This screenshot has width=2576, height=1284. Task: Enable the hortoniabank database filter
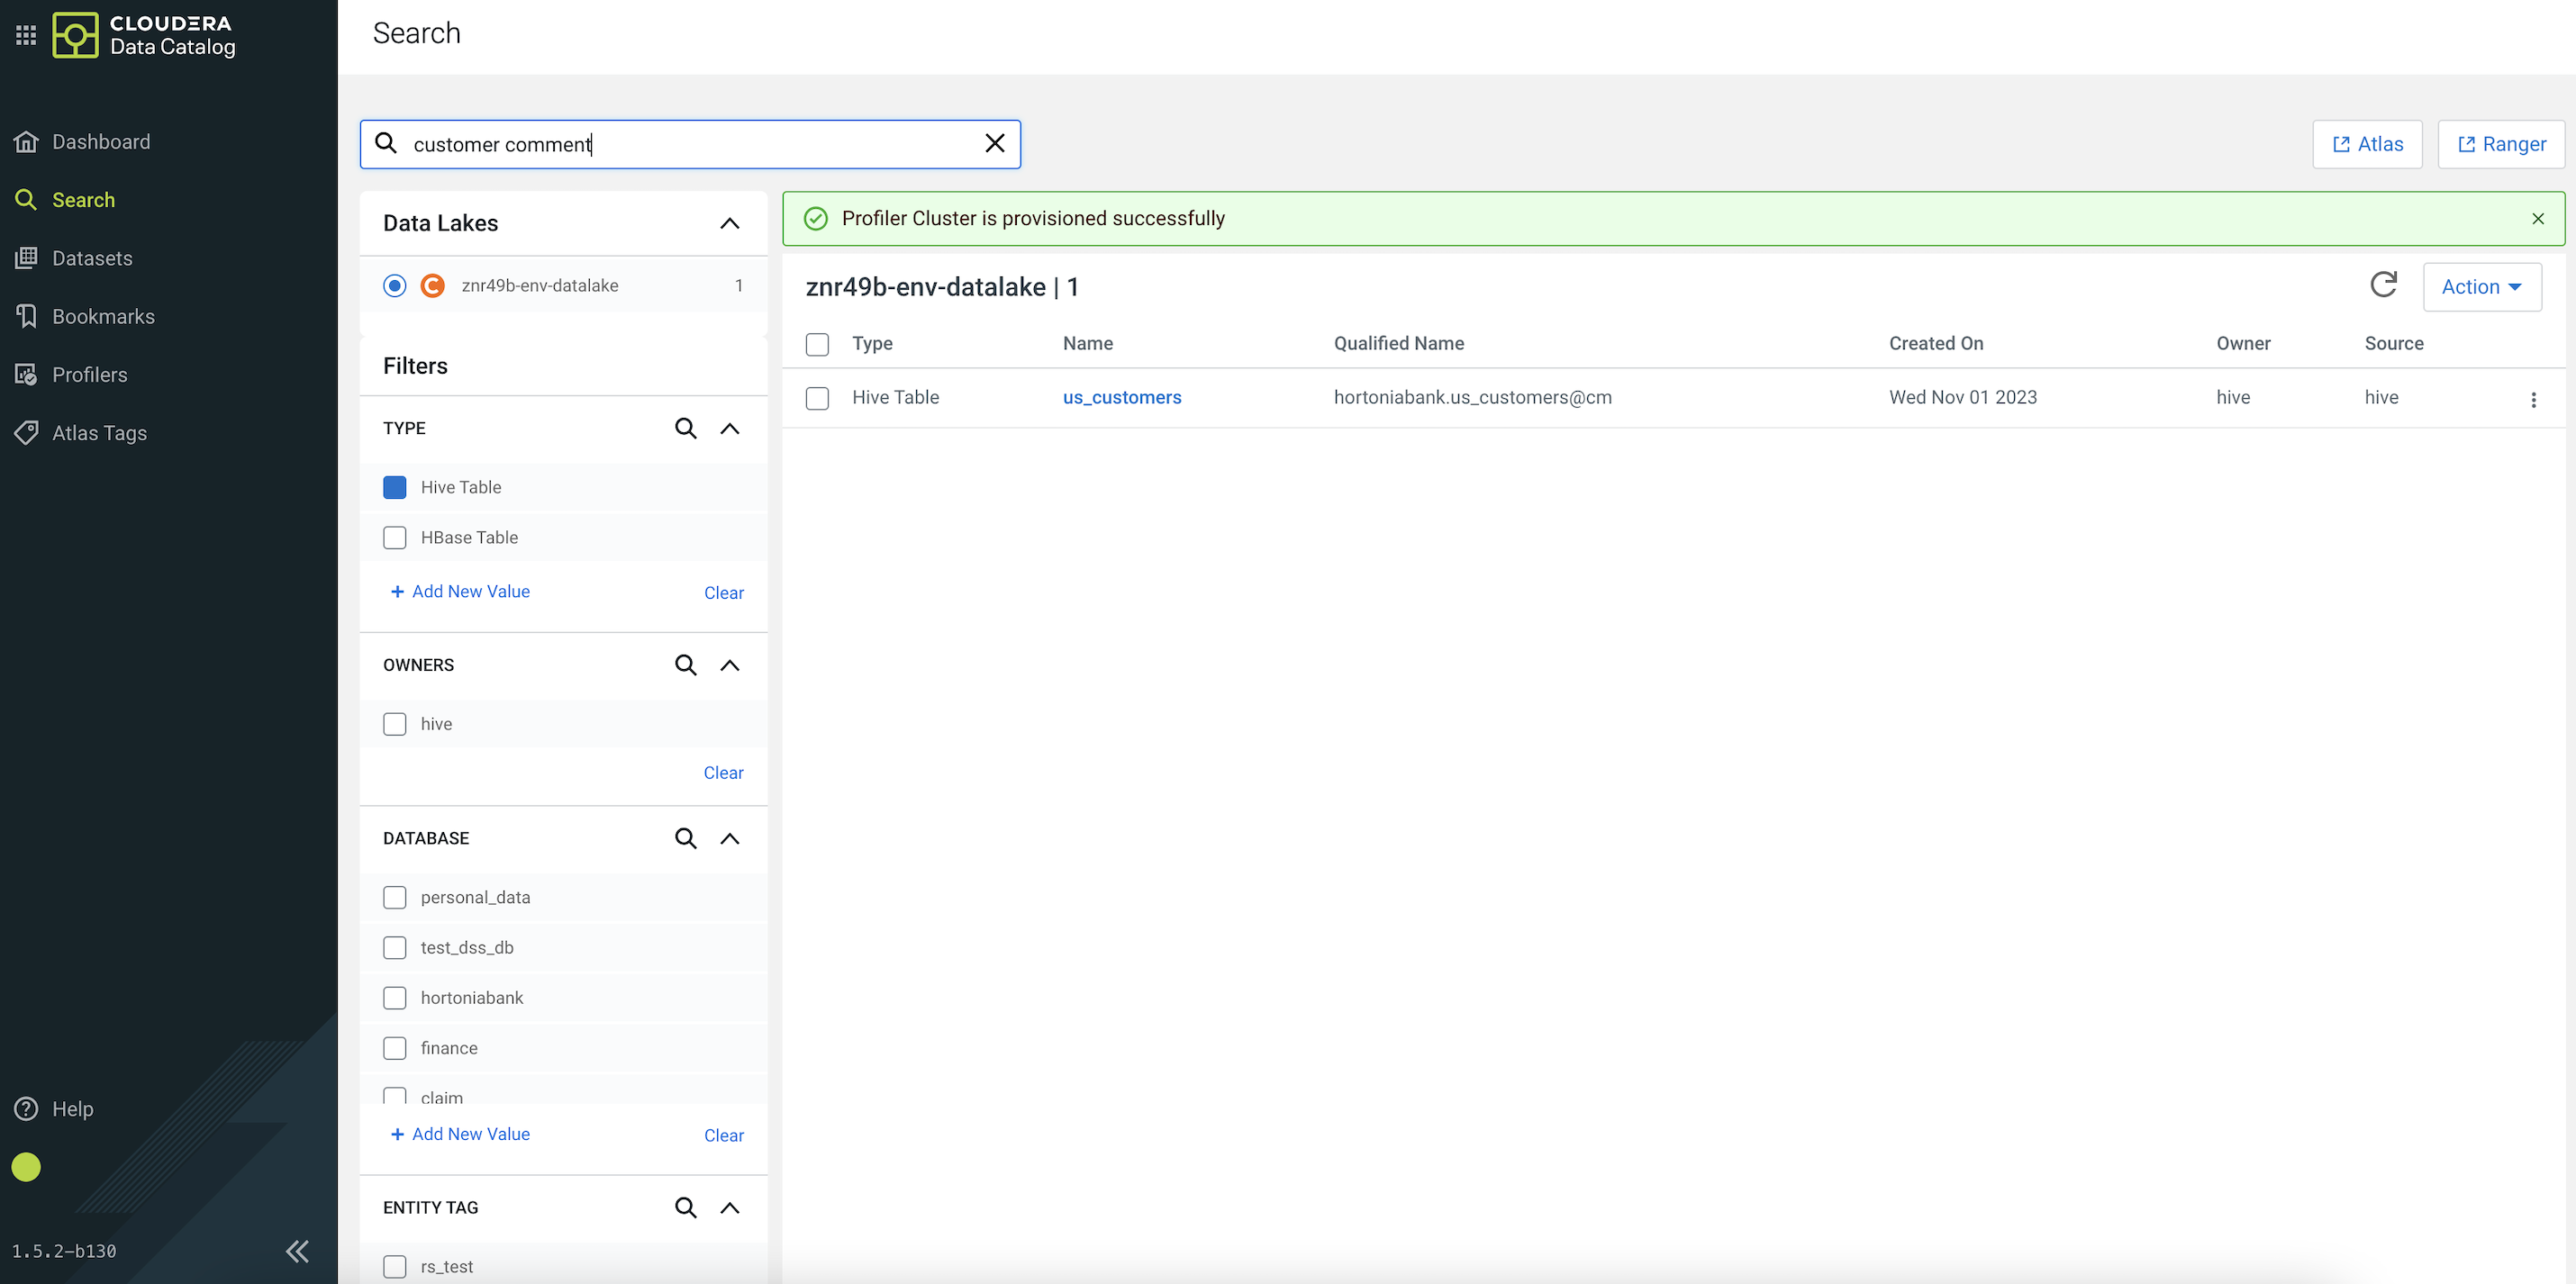[x=395, y=997]
